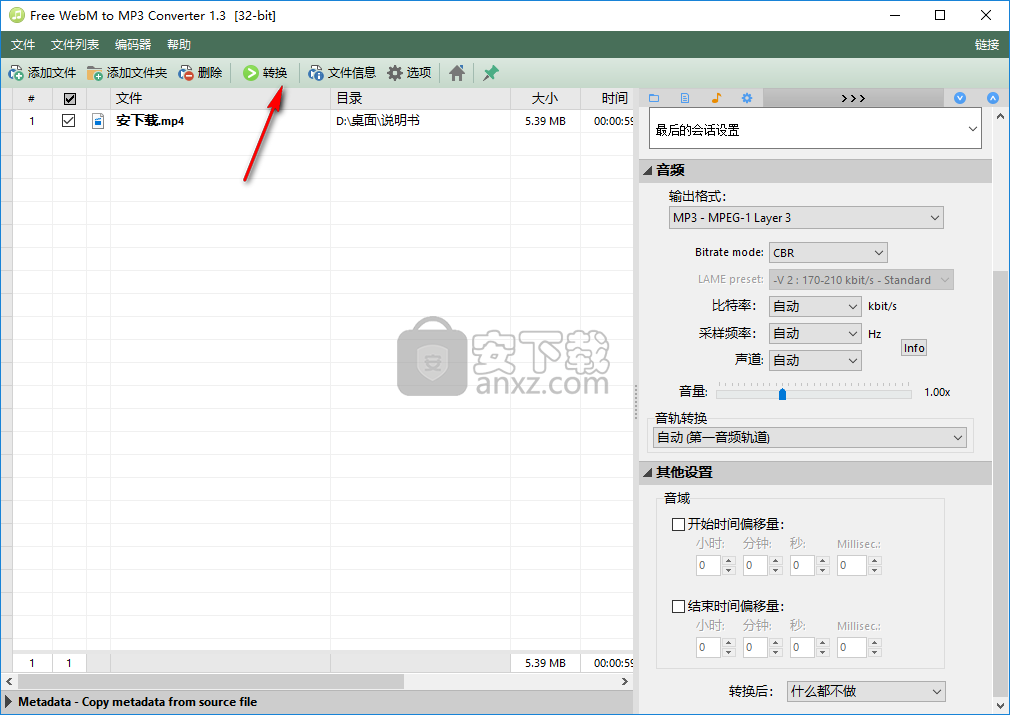
Task: Open the 帮助 menu
Action: (178, 44)
